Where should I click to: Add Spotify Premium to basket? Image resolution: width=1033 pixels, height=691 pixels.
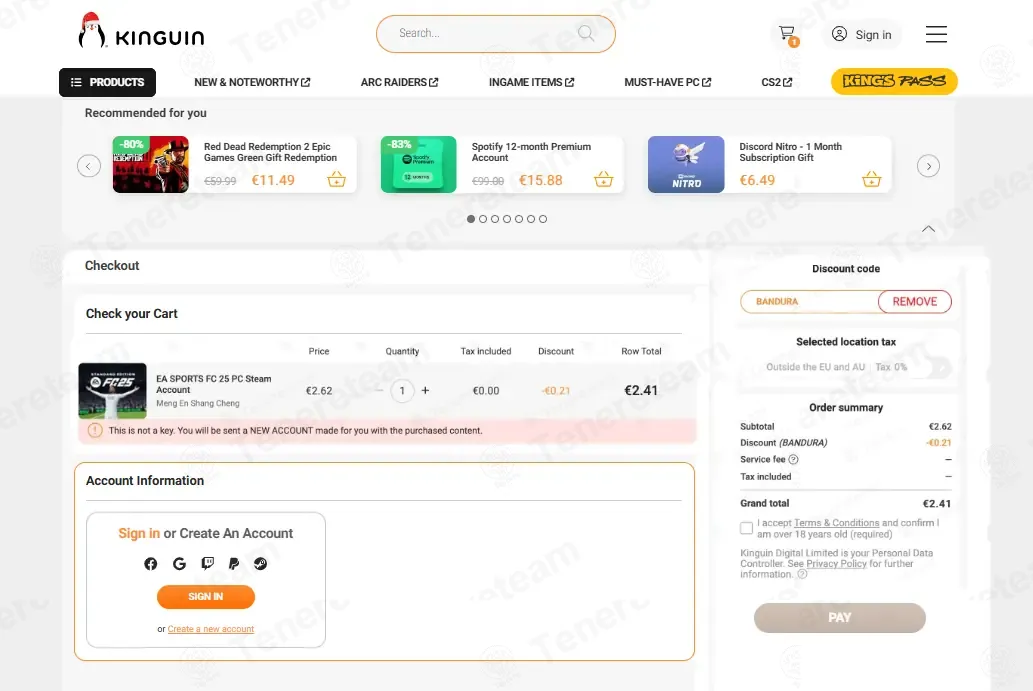[603, 179]
